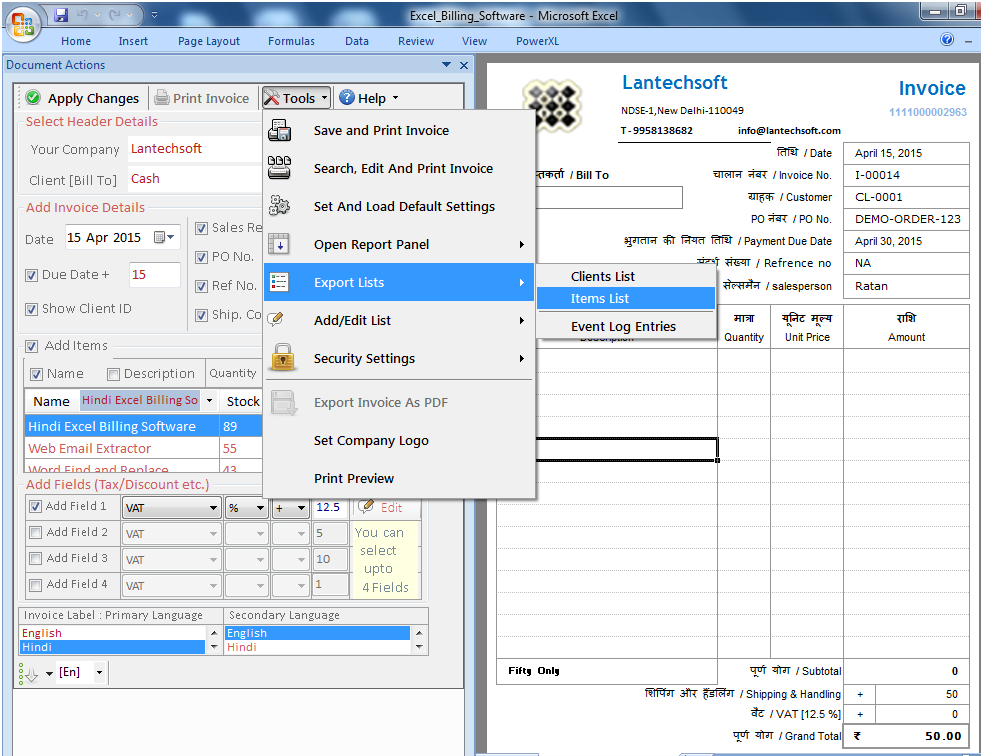The image size is (981, 756).
Task: Switch to the Formulas tab
Action: [291, 41]
